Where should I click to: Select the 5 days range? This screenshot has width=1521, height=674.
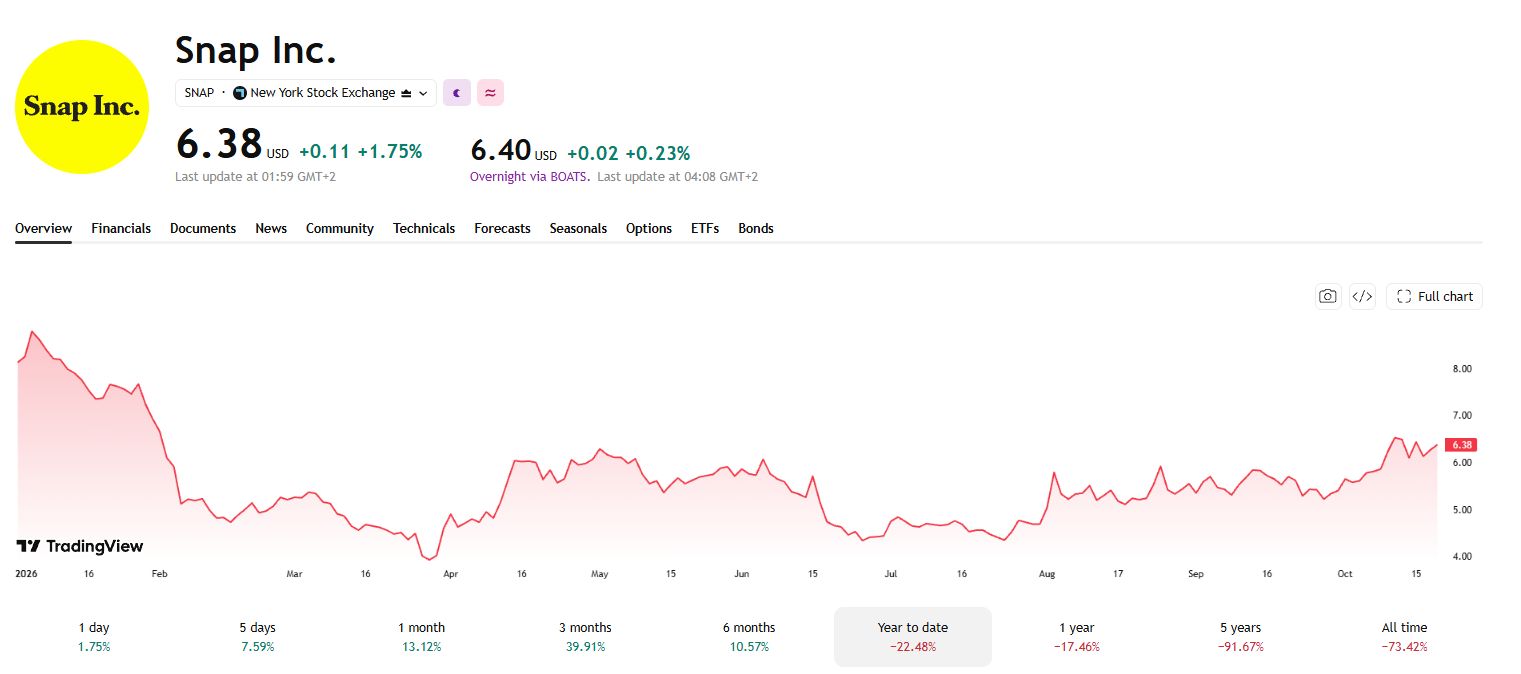257,636
